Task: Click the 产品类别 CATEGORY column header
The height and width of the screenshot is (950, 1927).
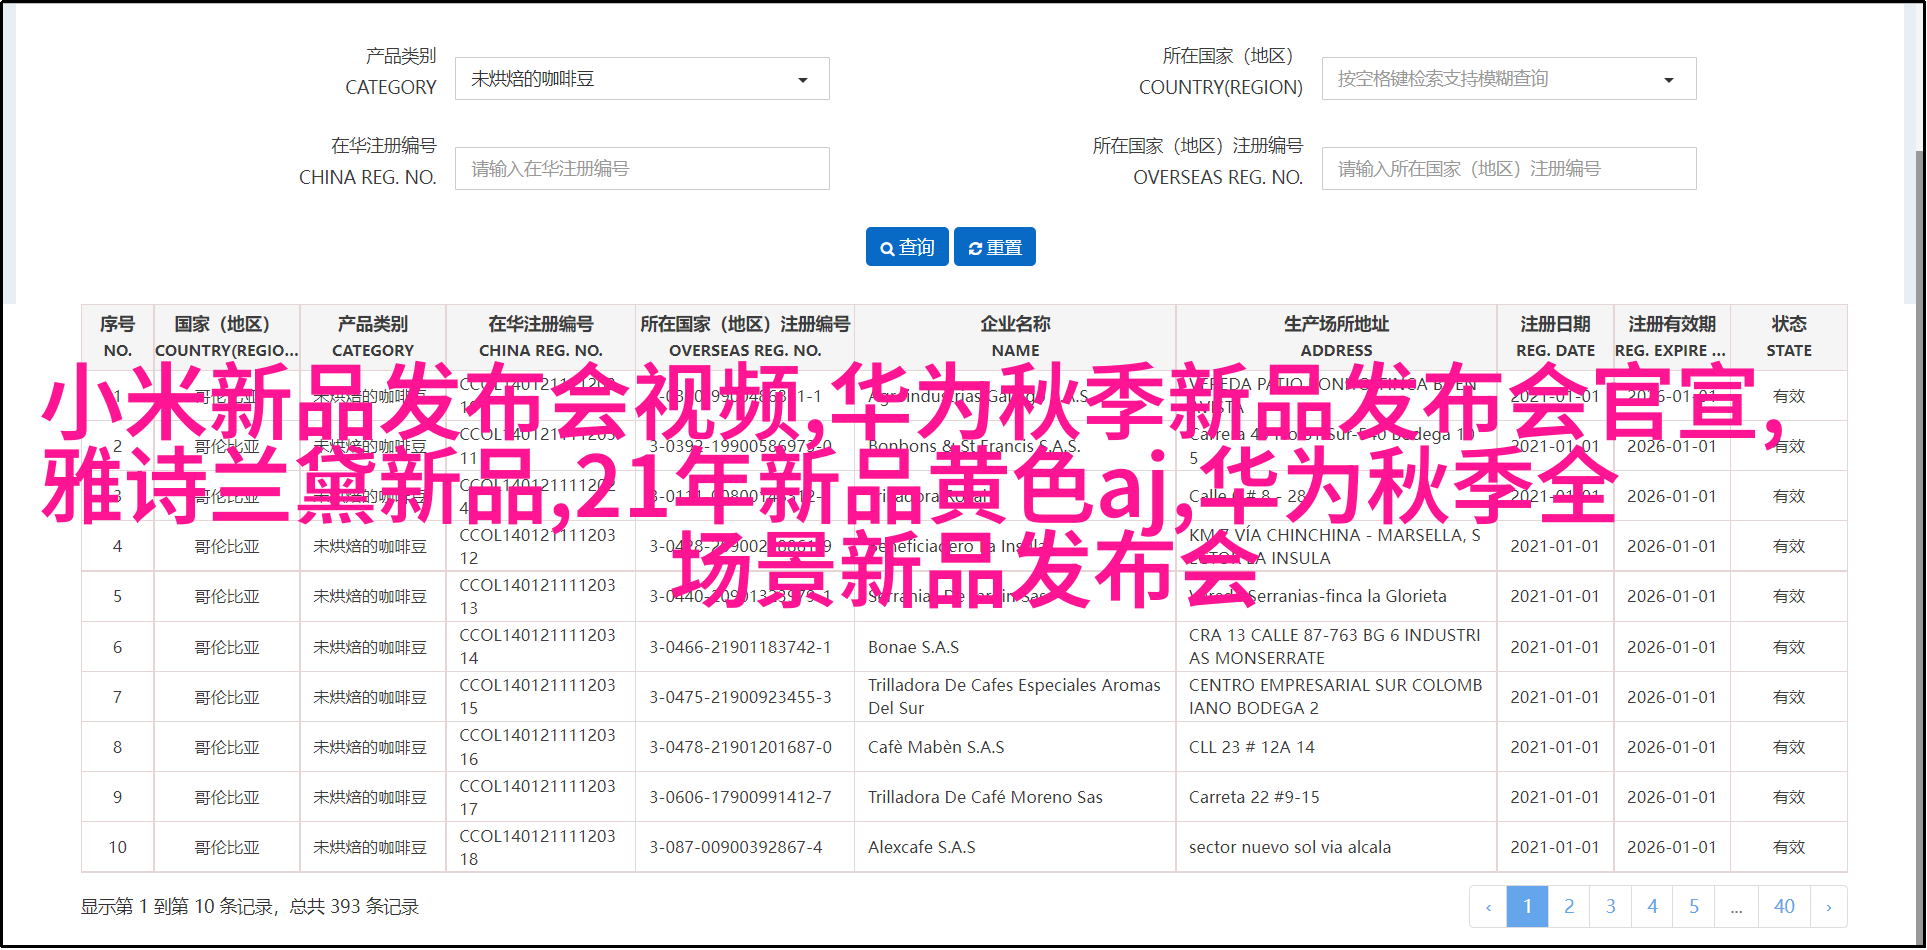Action: (x=373, y=337)
